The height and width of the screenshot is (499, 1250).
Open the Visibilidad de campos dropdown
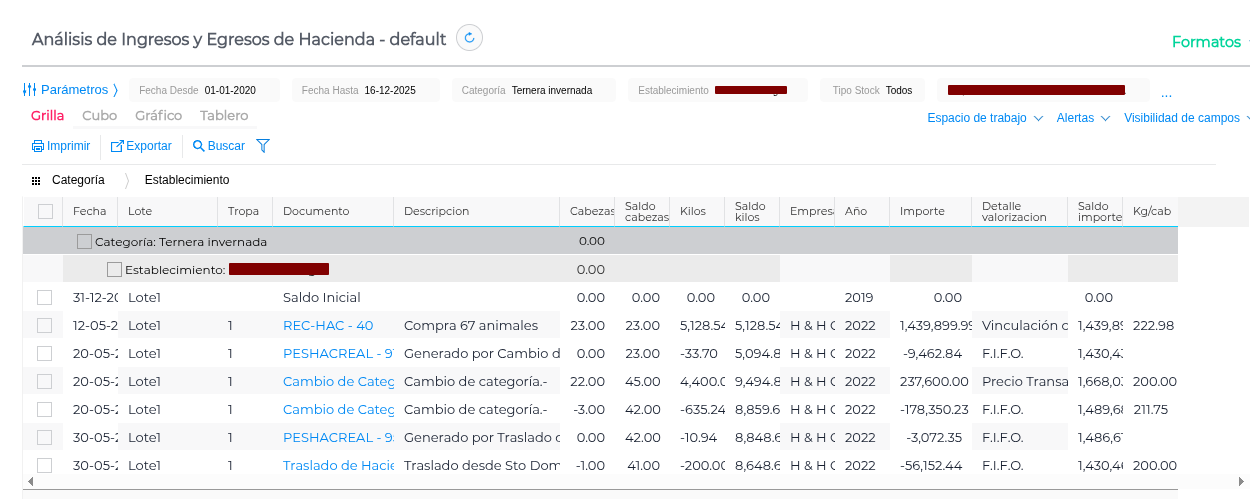[x=1187, y=118]
